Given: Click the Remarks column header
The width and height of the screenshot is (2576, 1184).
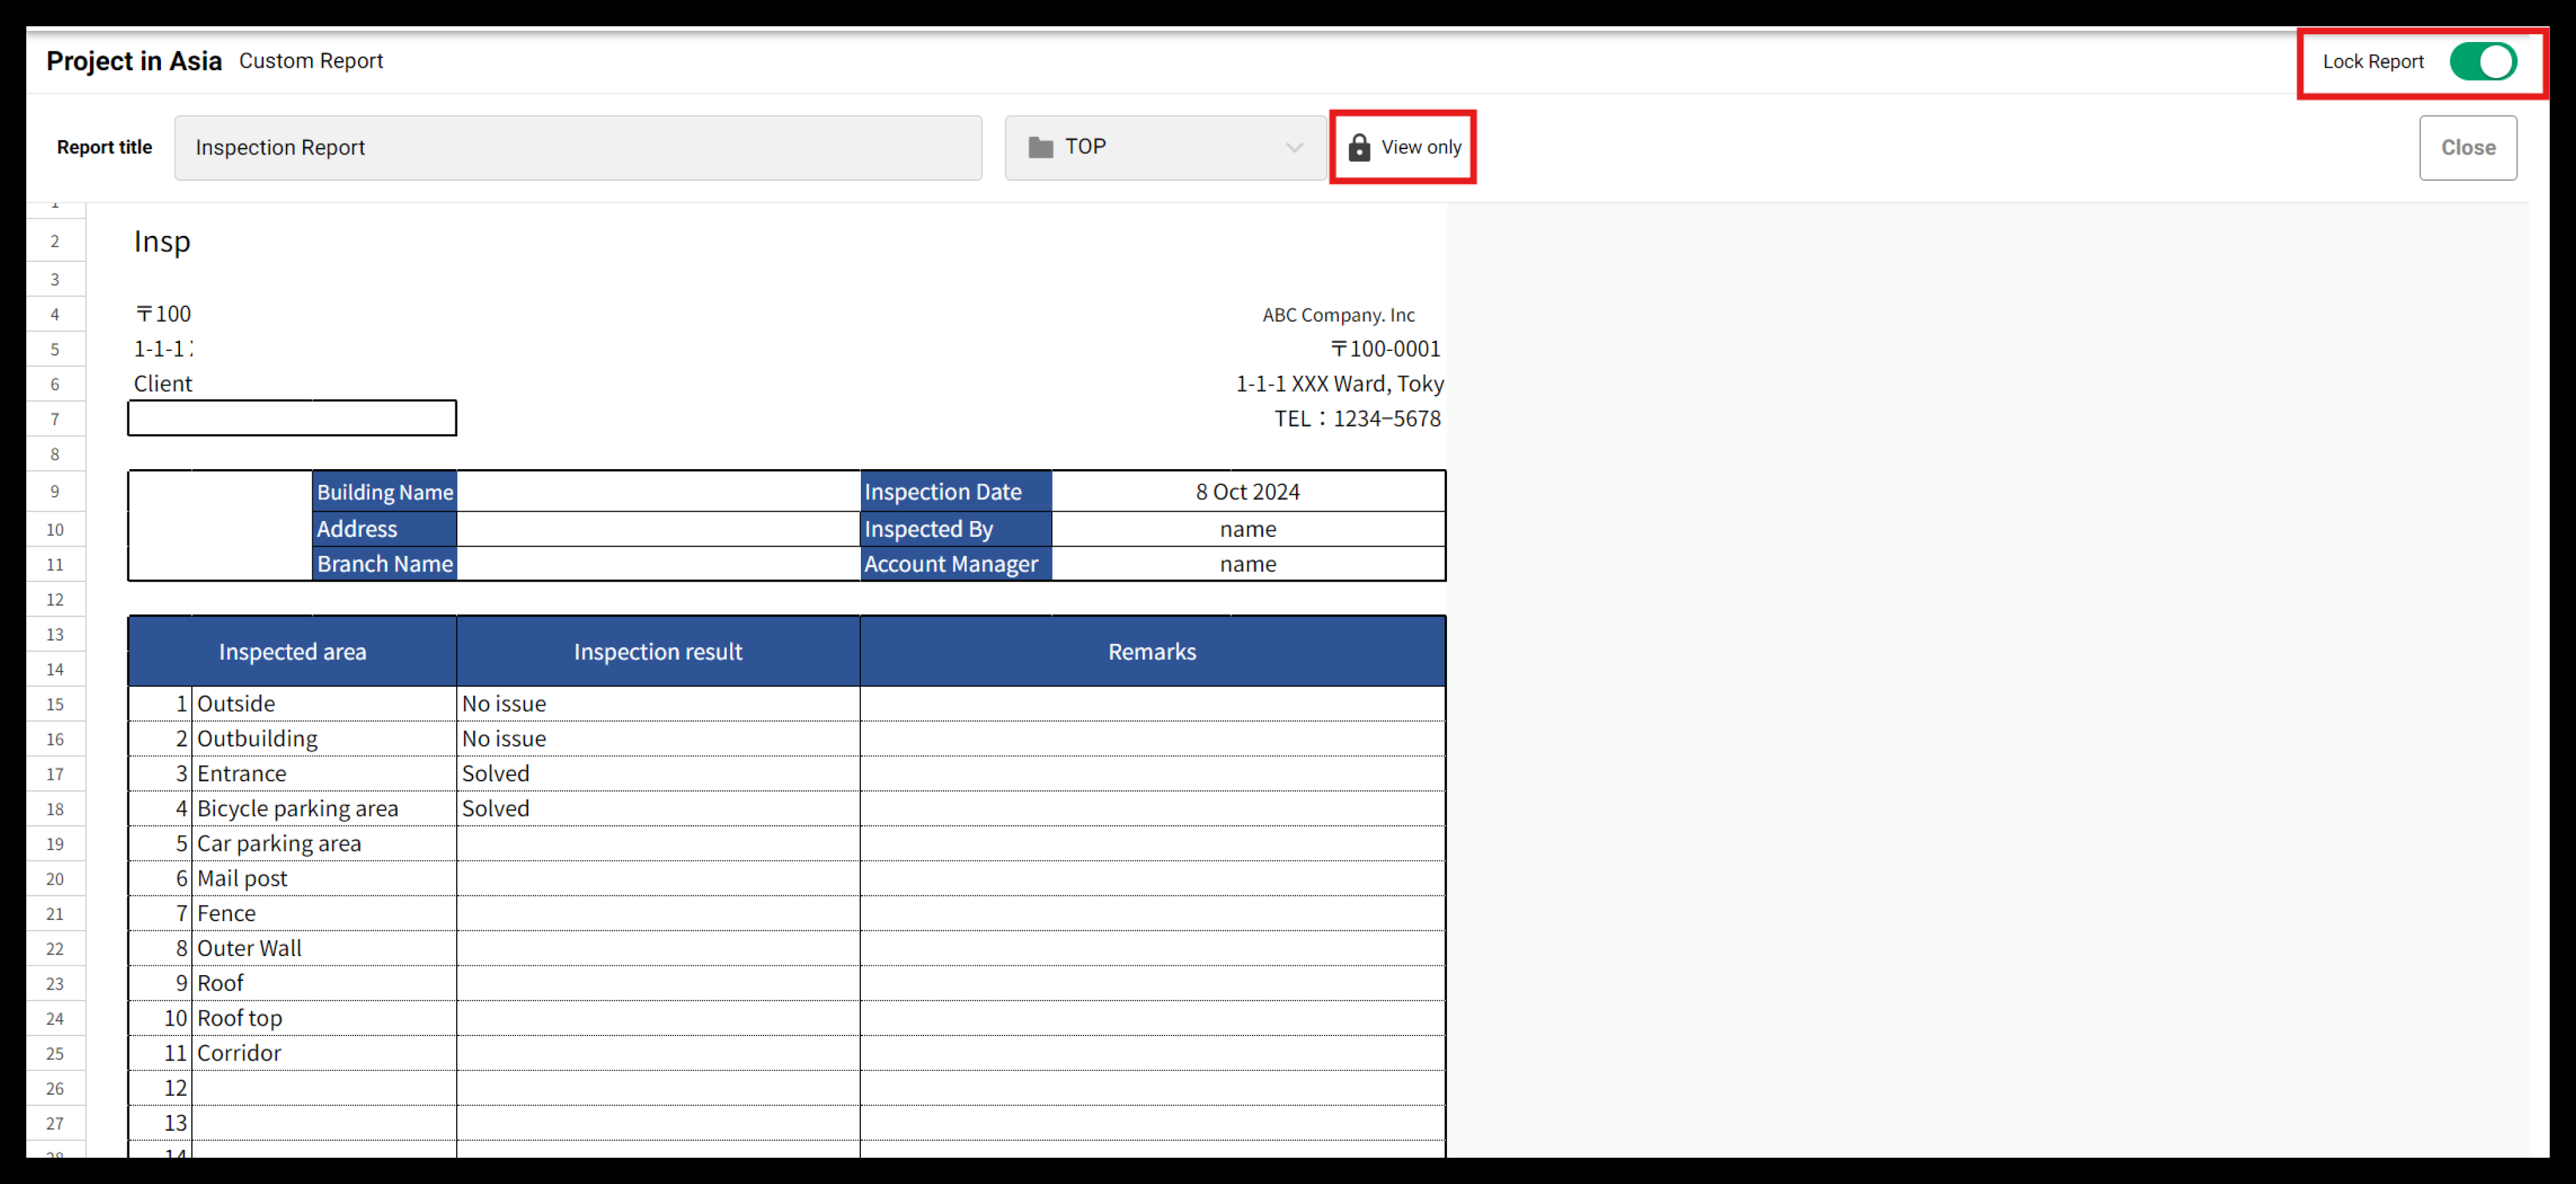Looking at the screenshot, I should [x=1151, y=652].
